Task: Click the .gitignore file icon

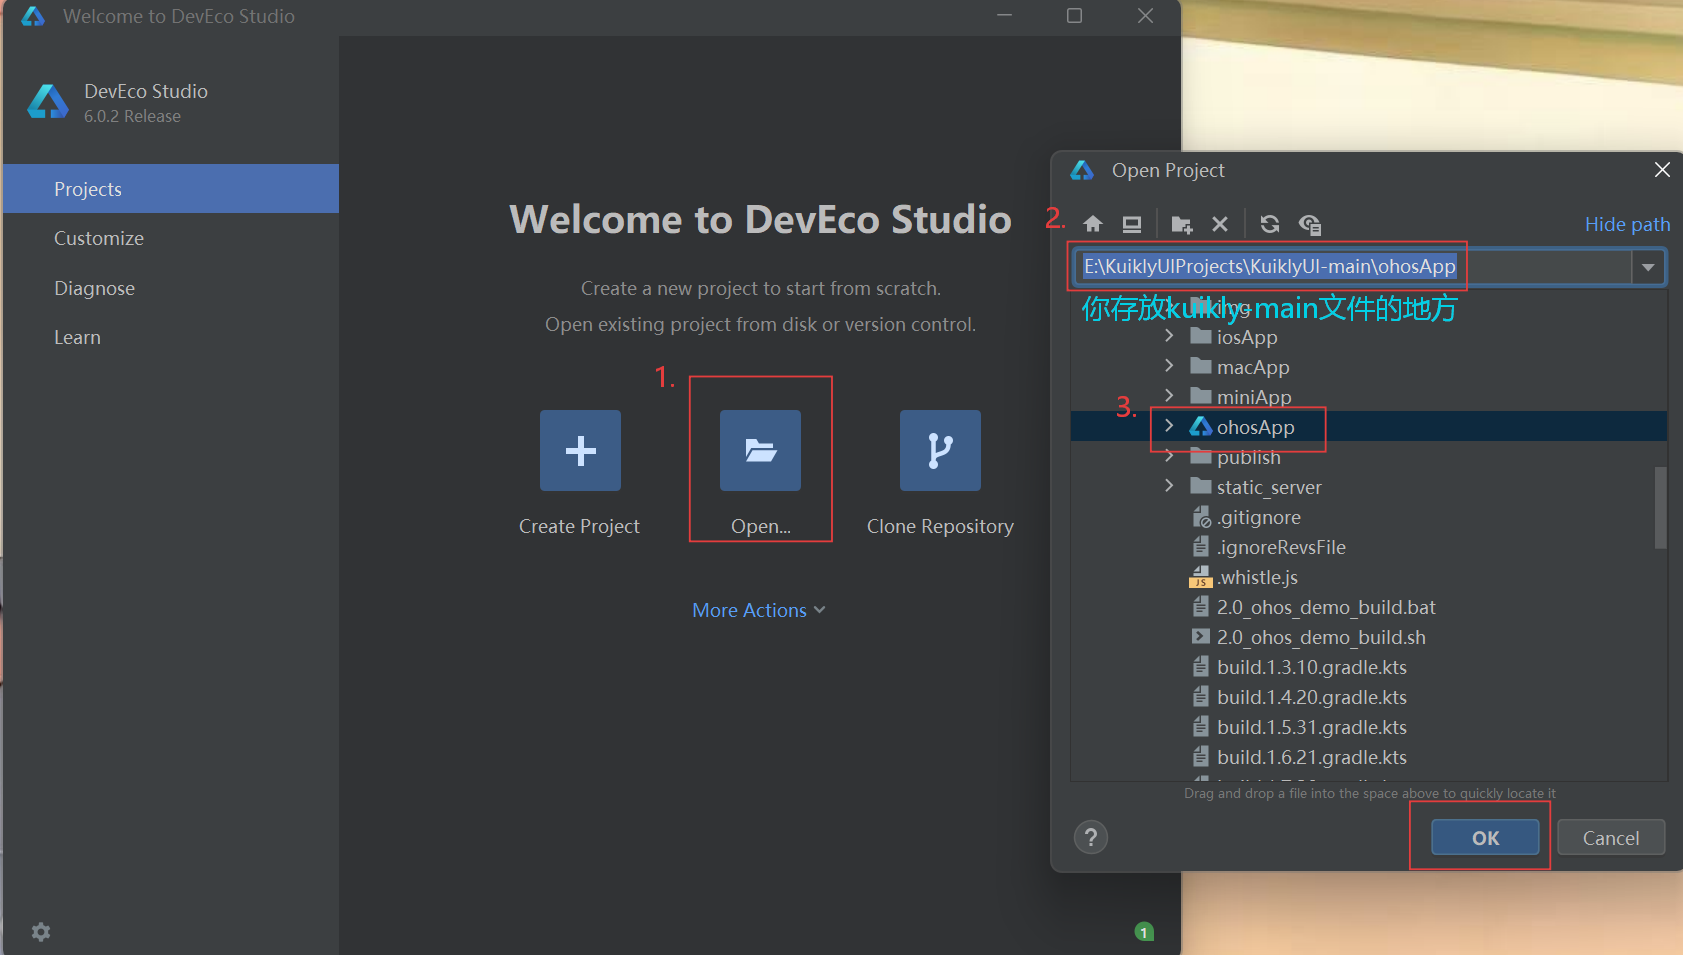Action: pos(1201,517)
